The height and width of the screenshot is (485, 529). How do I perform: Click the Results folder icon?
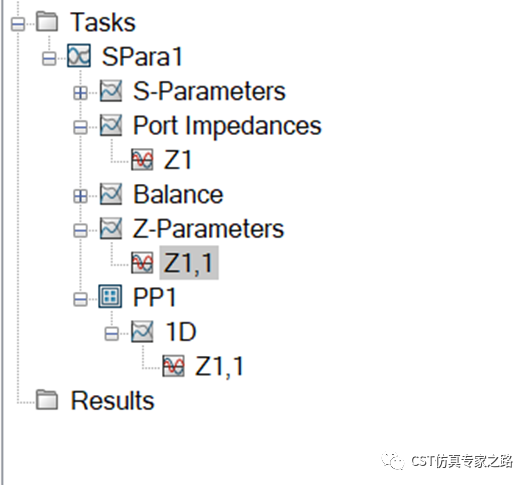click(x=47, y=400)
